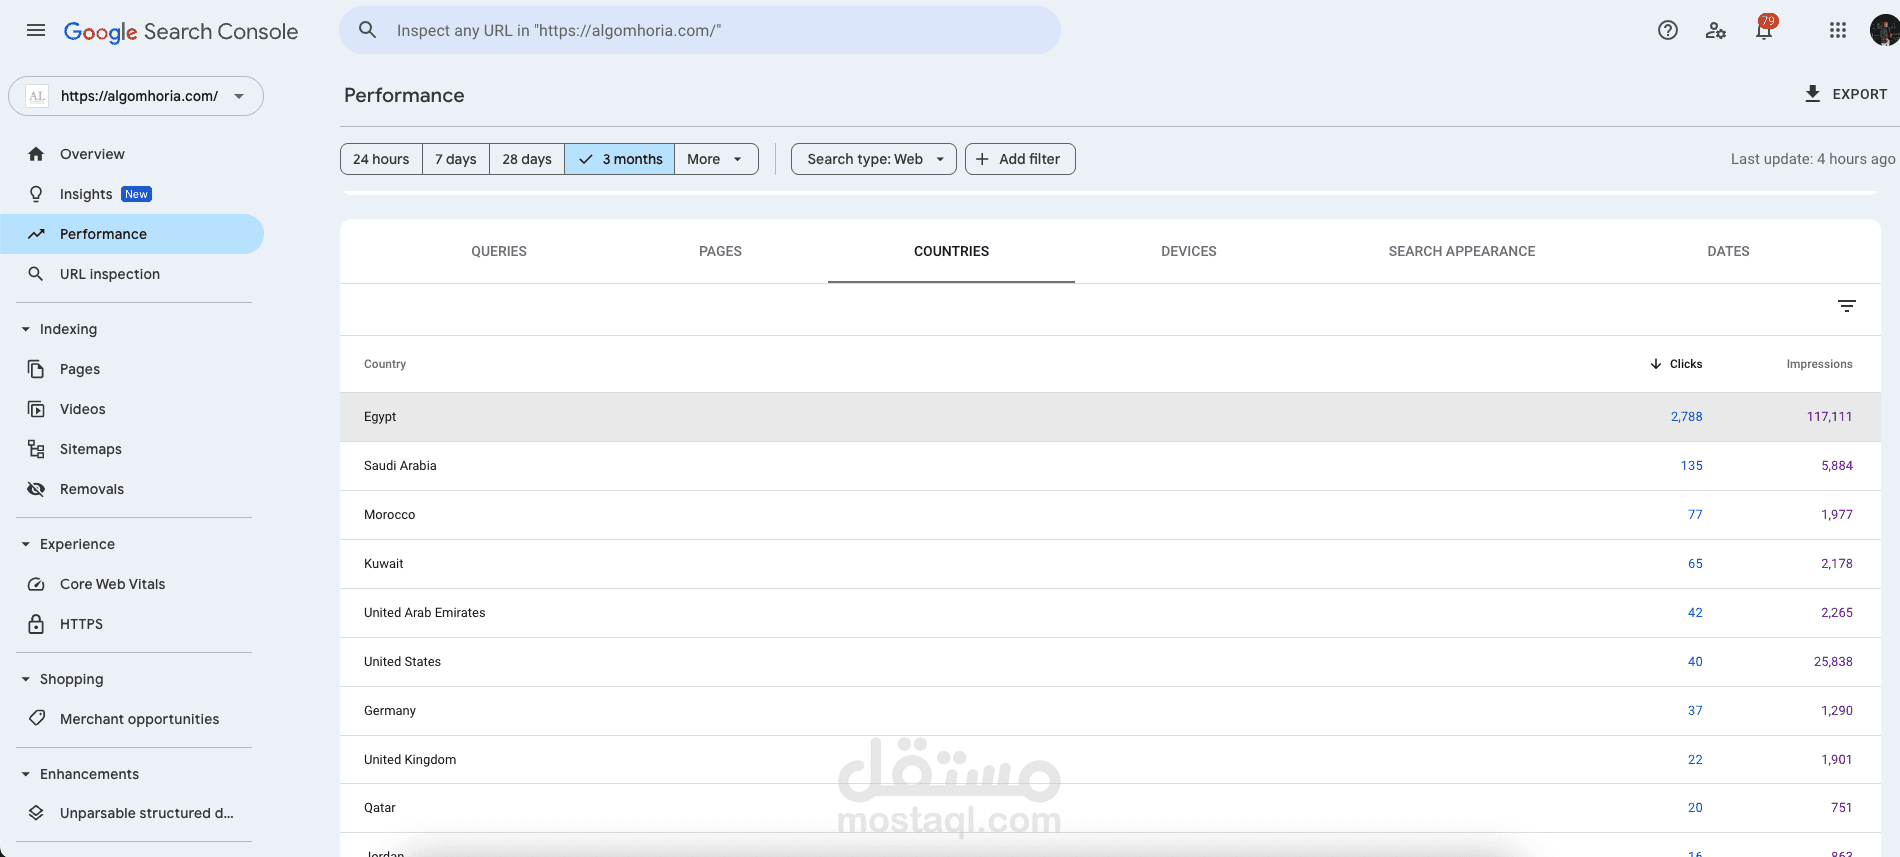Viewport: 1900px width, 857px height.
Task: Select the Germany country row
Action: point(1110,711)
